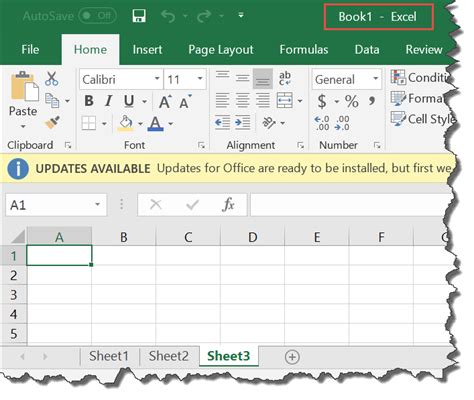Switch to the Sheet1 tab
The height and width of the screenshot is (400, 474).
pos(109,356)
